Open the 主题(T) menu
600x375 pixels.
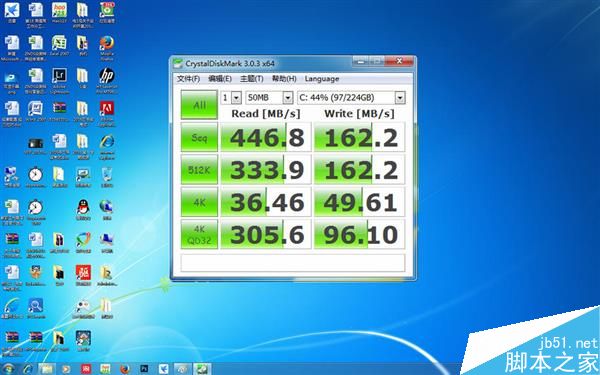pos(251,79)
